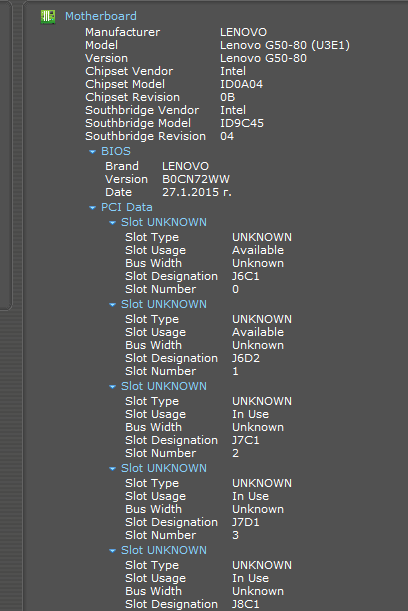Select Version value Lenovo G50-80
The width and height of the screenshot is (408, 611).
point(263,58)
